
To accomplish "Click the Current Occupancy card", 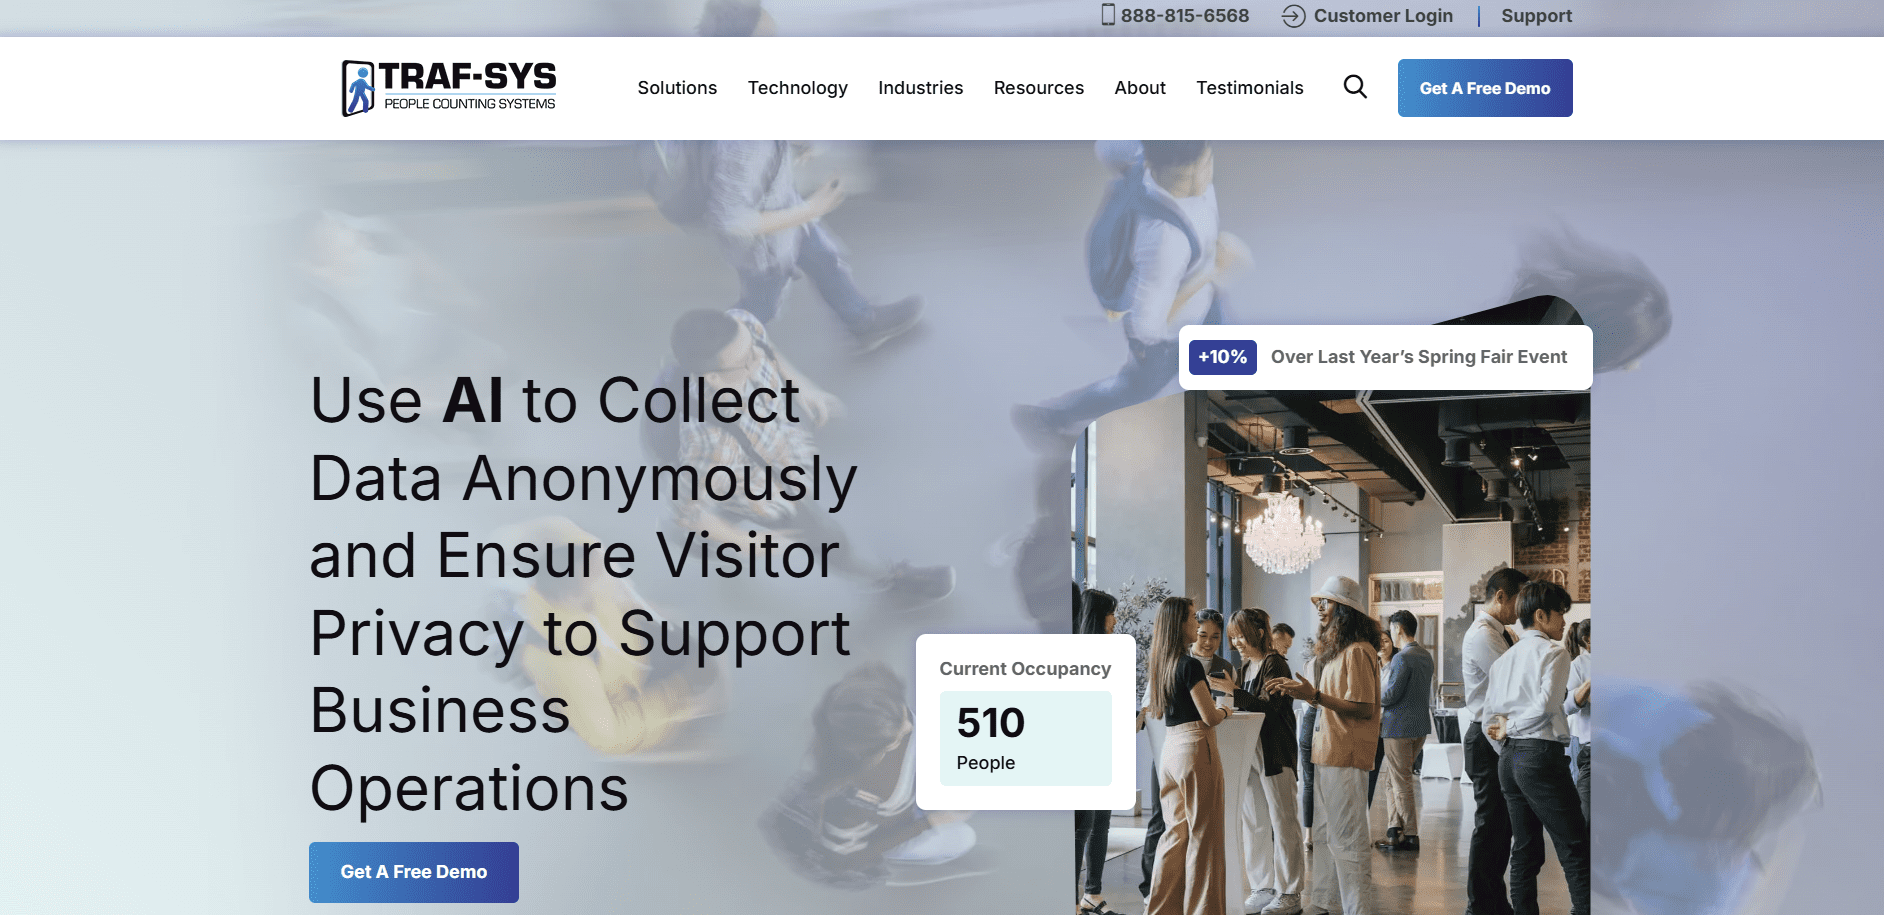I will pos(1026,722).
